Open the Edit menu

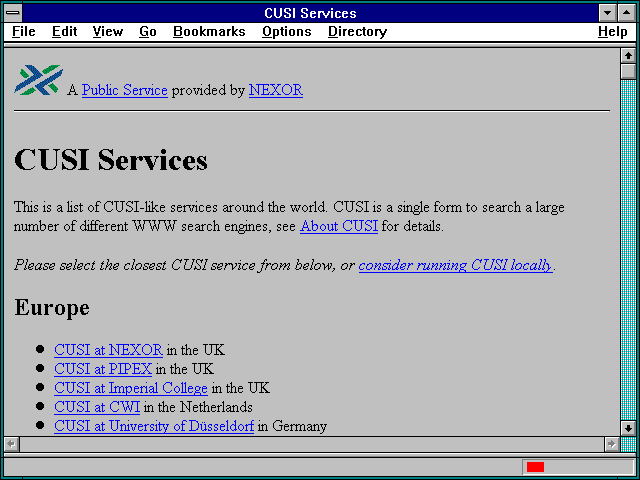click(x=64, y=31)
